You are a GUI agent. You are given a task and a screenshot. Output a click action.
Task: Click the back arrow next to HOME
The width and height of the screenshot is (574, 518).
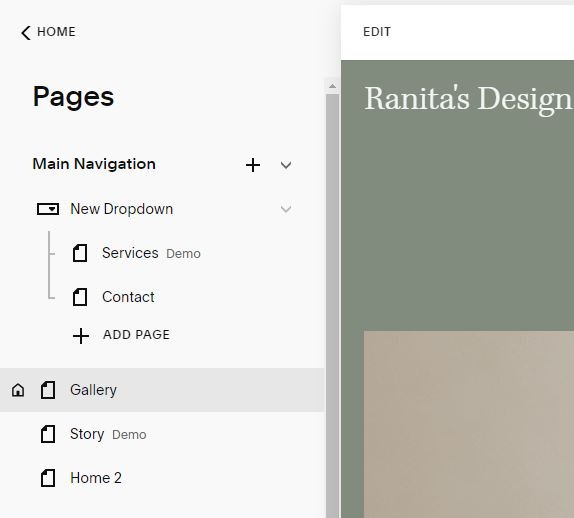click(x=26, y=33)
